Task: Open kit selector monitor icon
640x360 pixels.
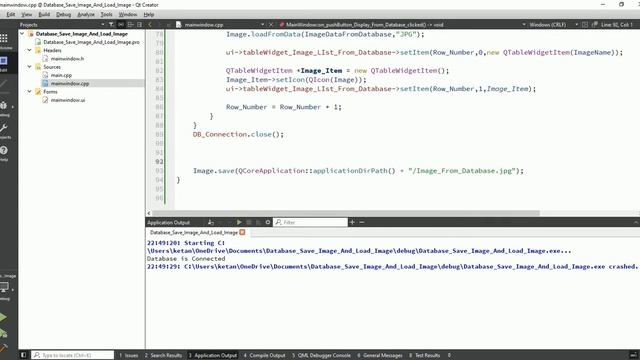Action: click(x=4, y=287)
